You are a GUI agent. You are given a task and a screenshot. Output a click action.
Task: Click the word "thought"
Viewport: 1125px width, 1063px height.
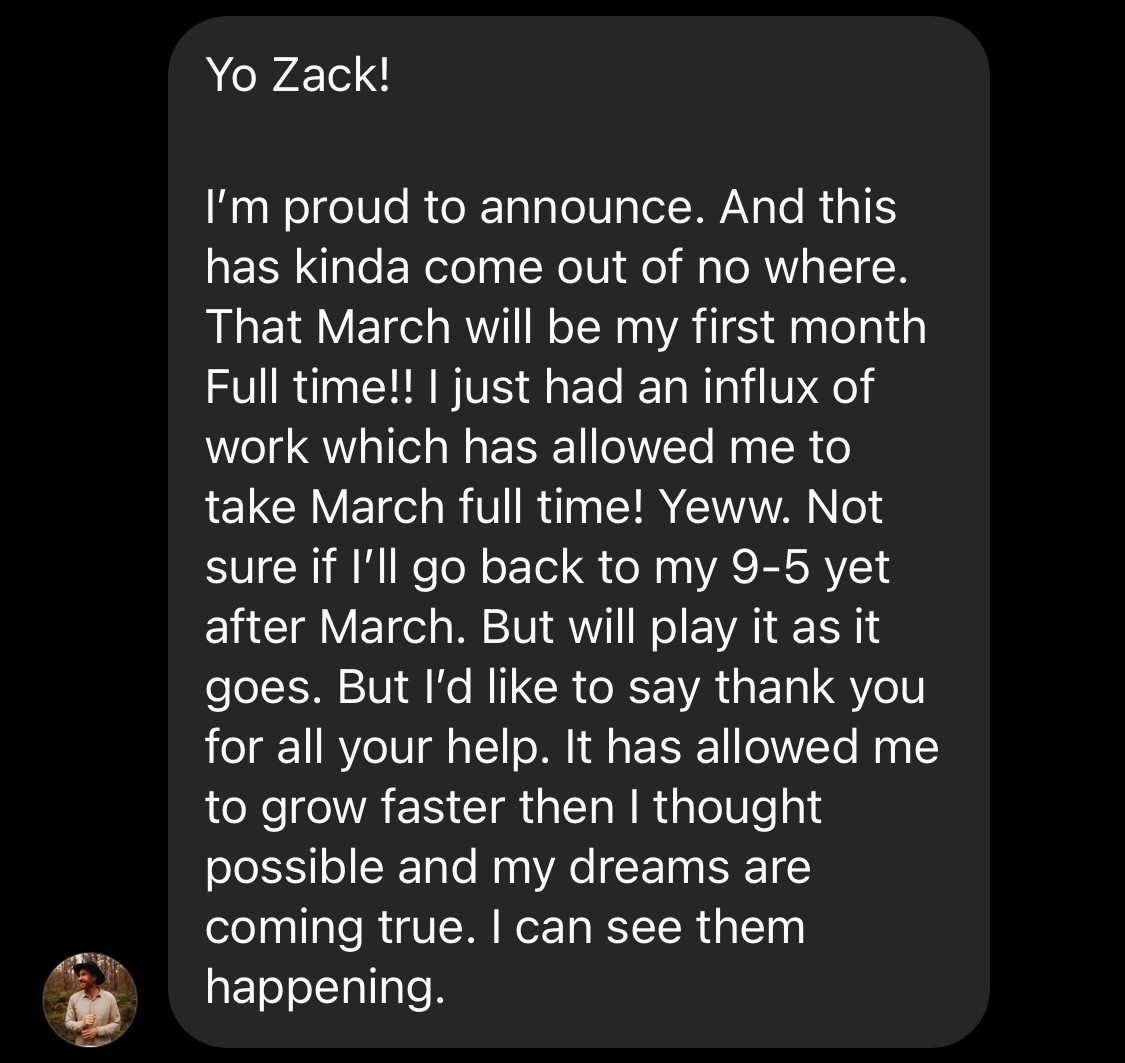coord(738,808)
